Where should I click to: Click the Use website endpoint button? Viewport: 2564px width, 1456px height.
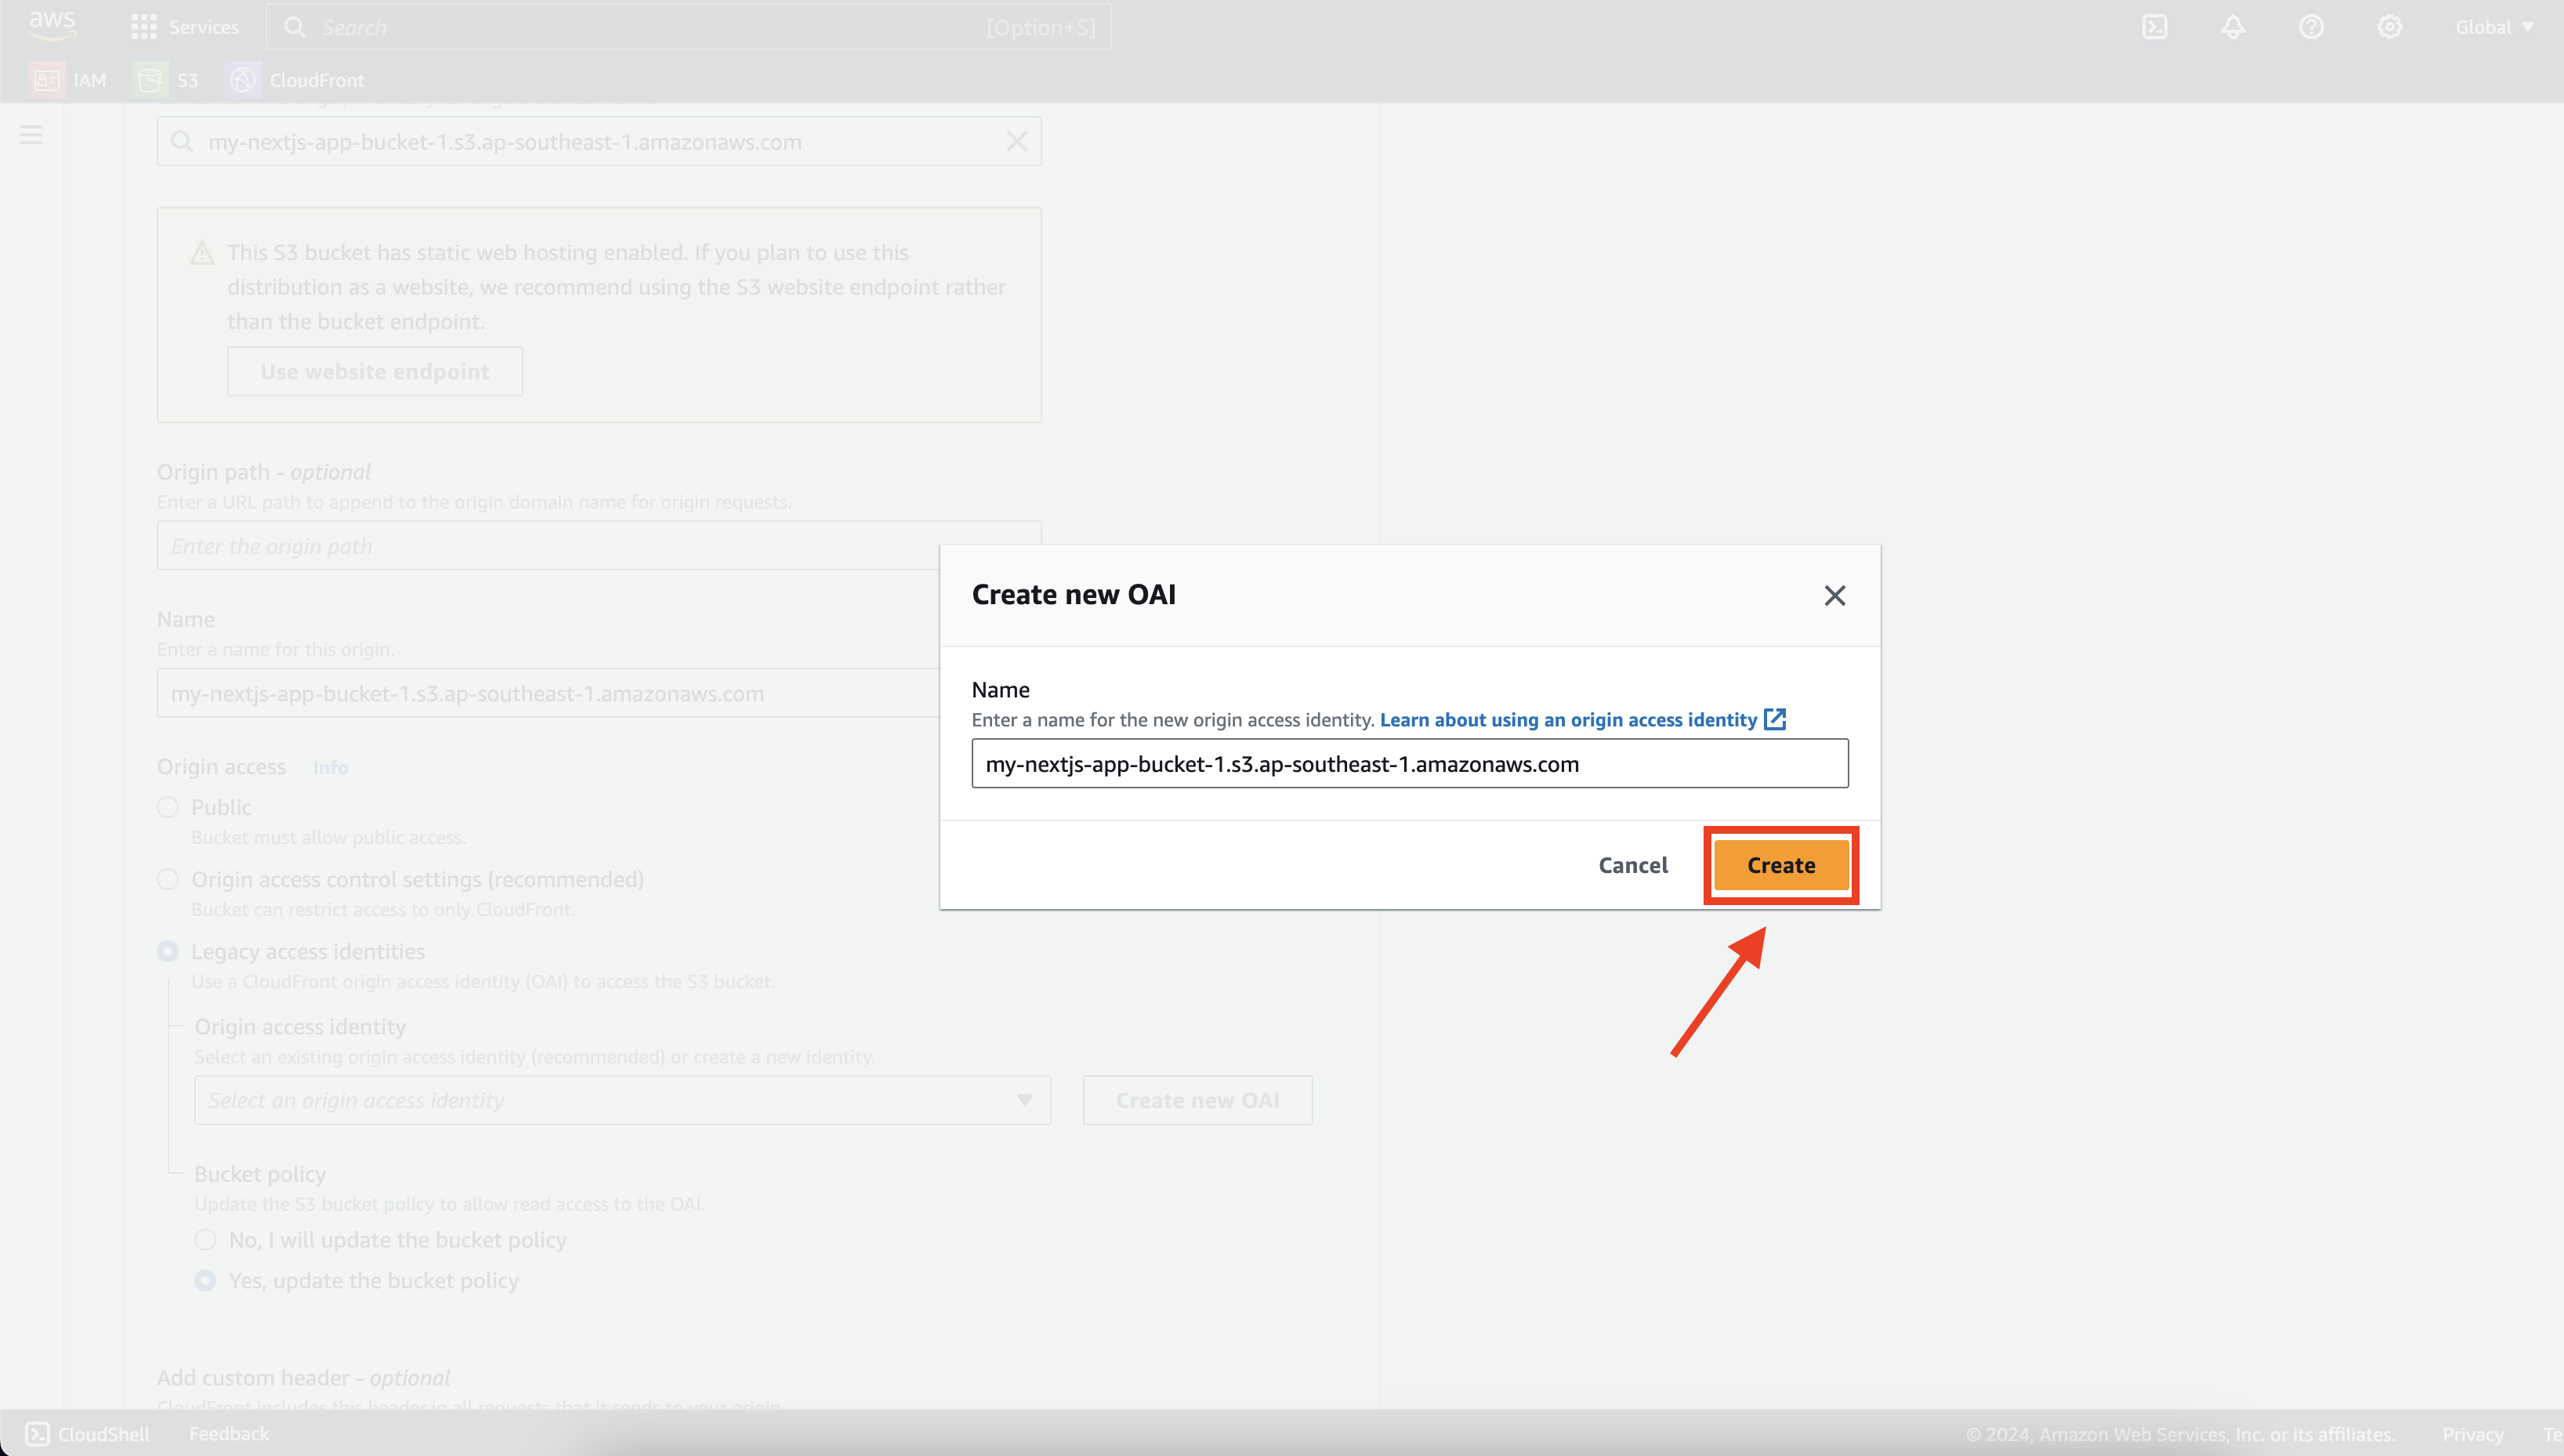375,372
